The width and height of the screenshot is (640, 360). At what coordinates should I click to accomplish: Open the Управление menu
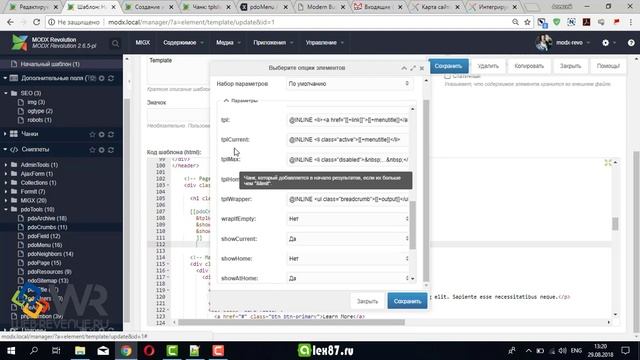(324, 42)
